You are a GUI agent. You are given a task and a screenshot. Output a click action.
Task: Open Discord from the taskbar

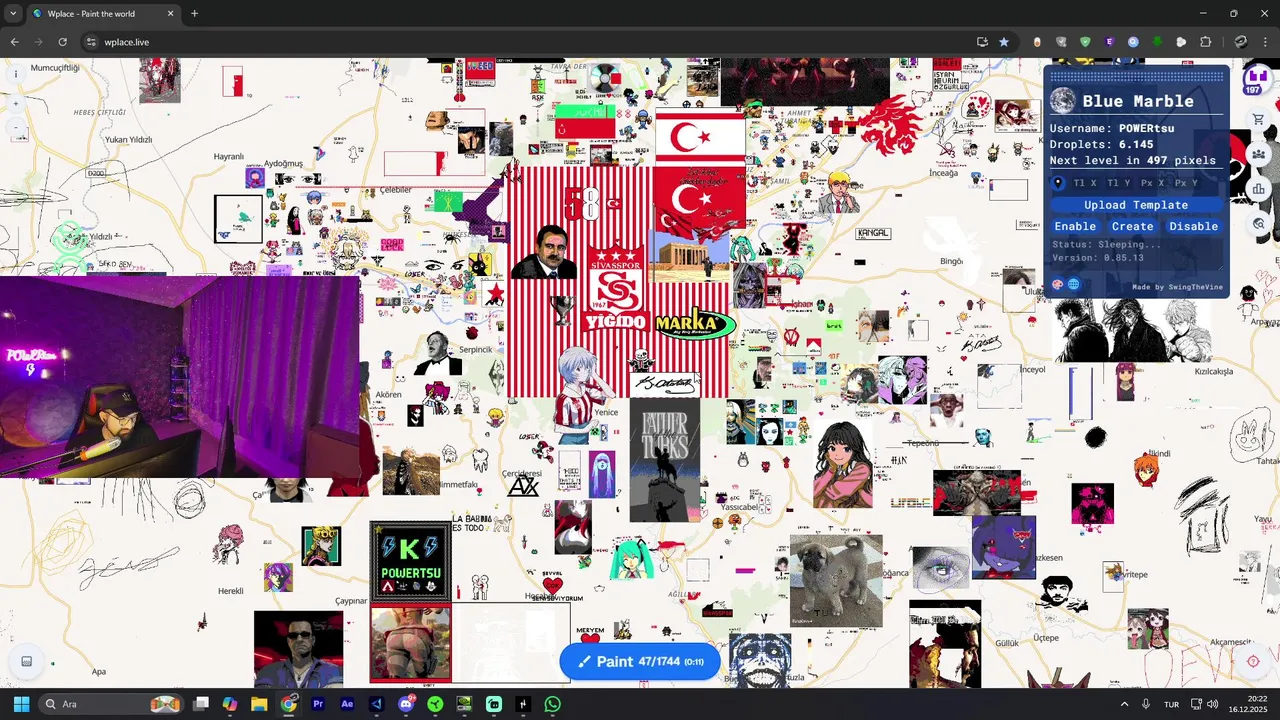pyautogui.click(x=406, y=704)
